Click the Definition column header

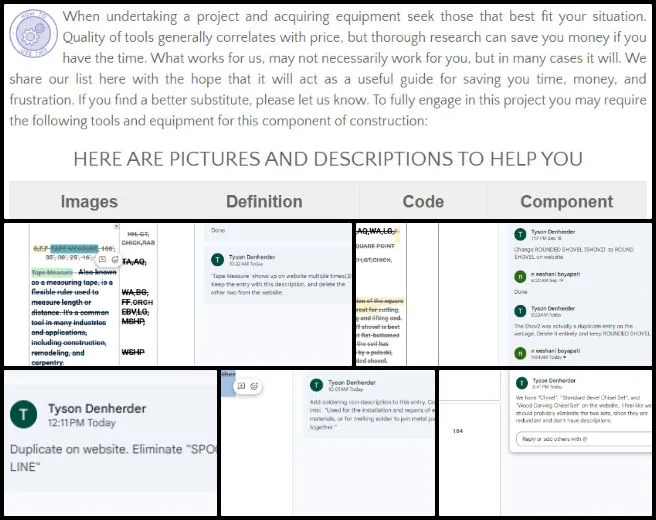click(264, 201)
